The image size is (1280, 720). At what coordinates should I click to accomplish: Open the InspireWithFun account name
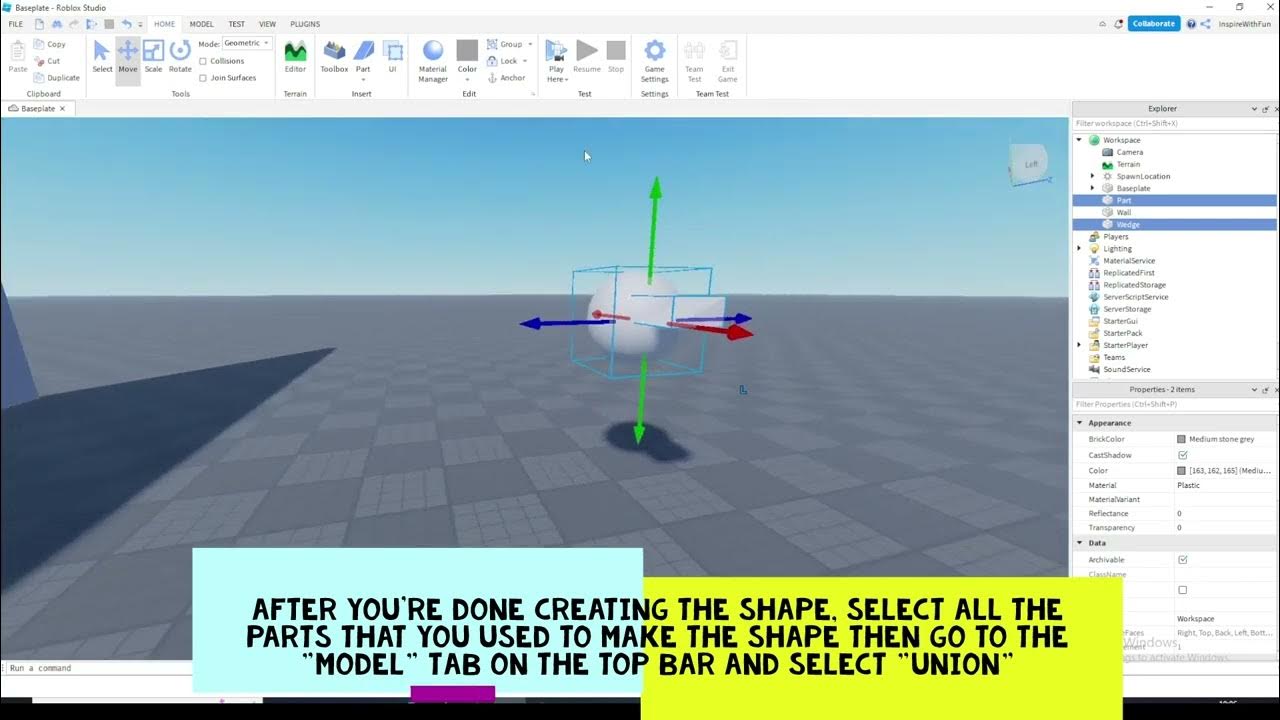1245,24
